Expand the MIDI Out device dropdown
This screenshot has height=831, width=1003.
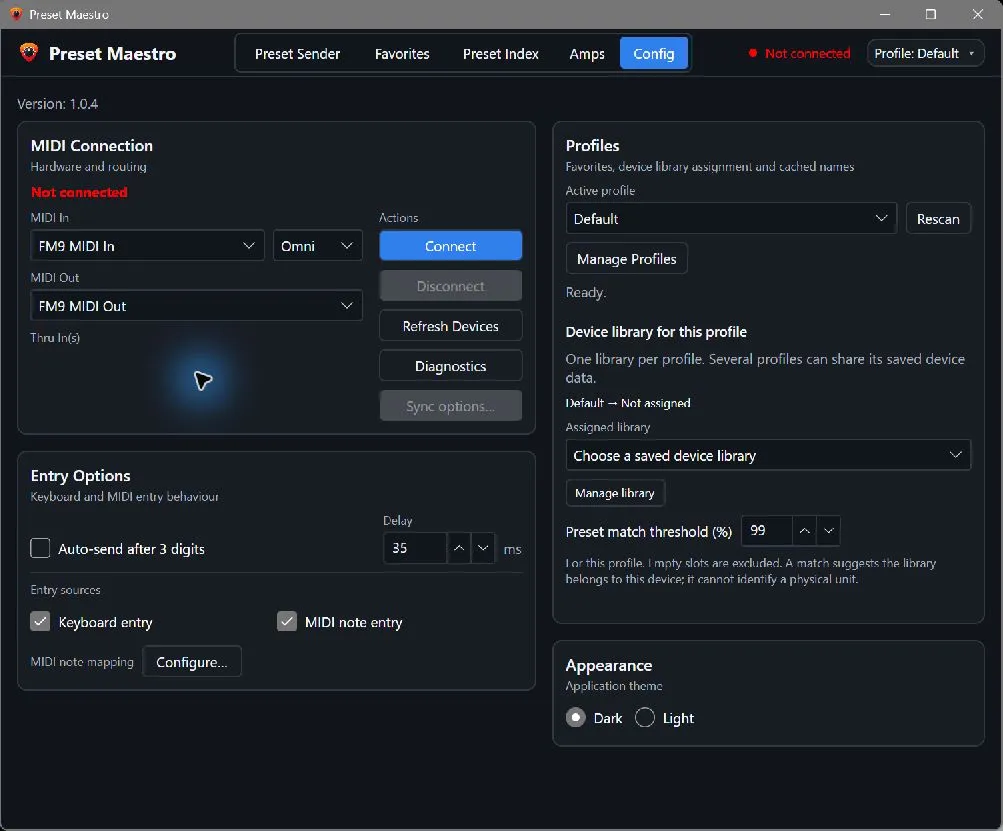click(x=196, y=306)
